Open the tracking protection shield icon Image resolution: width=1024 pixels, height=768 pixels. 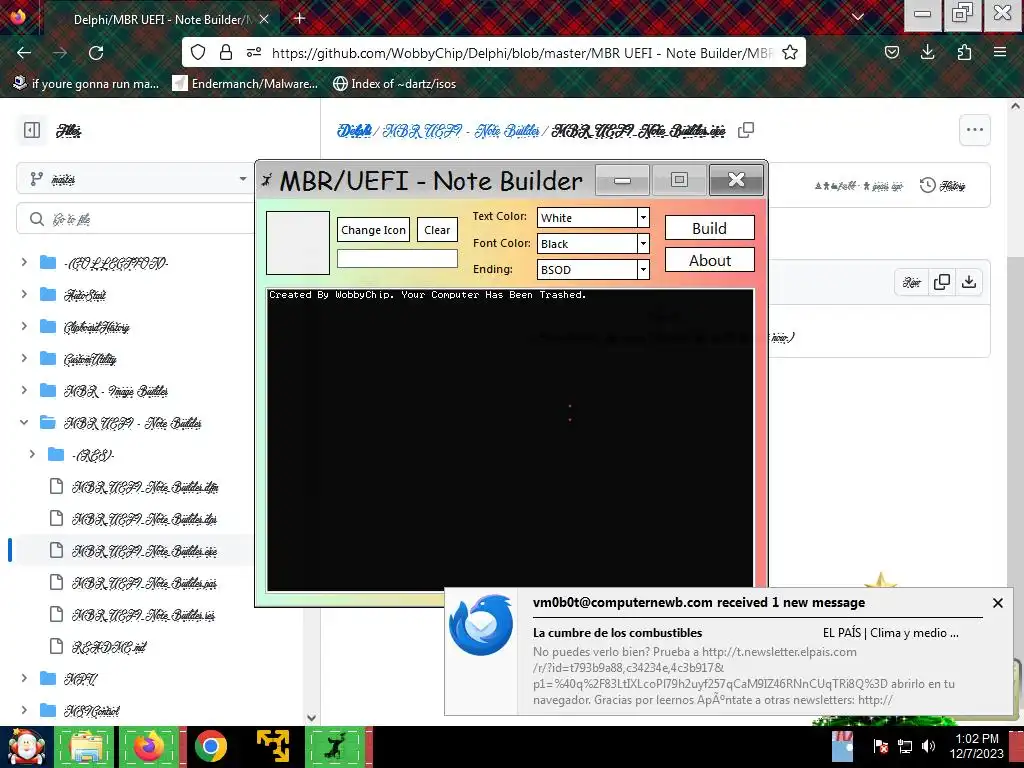[x=198, y=52]
